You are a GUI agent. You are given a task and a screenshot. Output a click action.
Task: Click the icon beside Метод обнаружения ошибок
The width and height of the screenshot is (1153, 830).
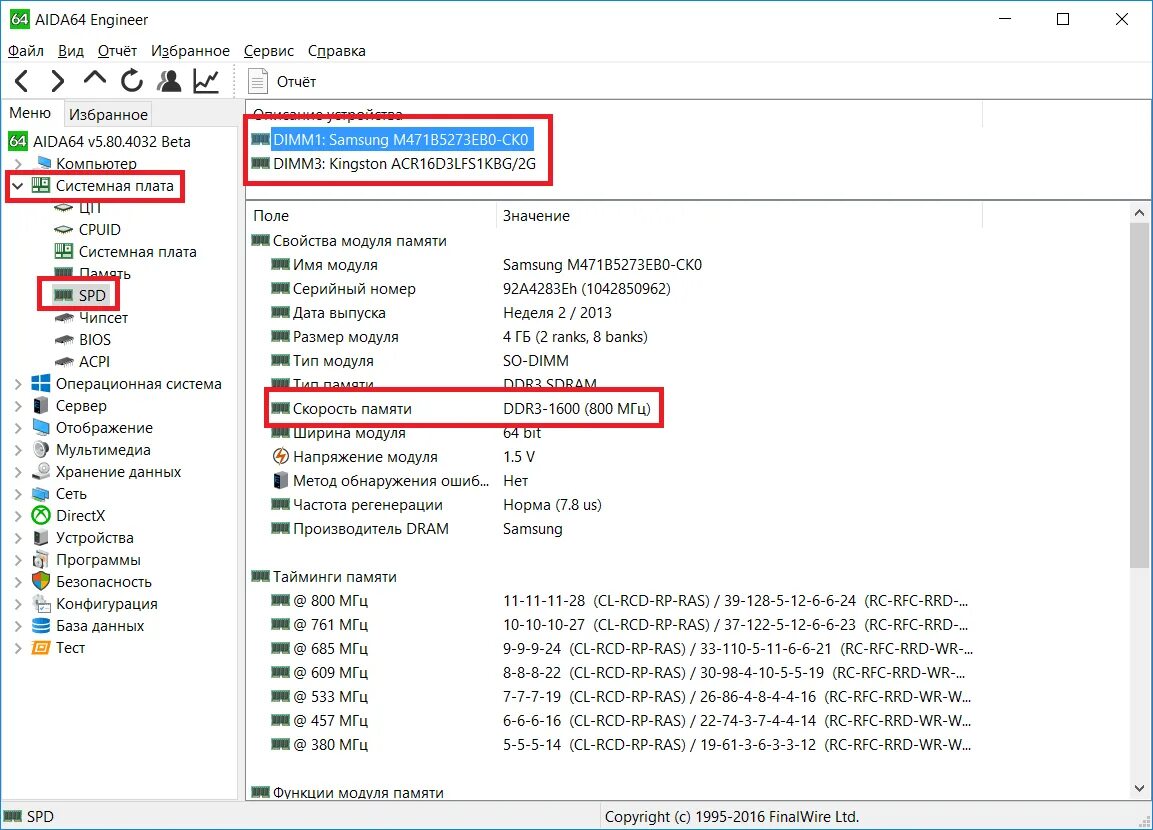[x=280, y=481]
